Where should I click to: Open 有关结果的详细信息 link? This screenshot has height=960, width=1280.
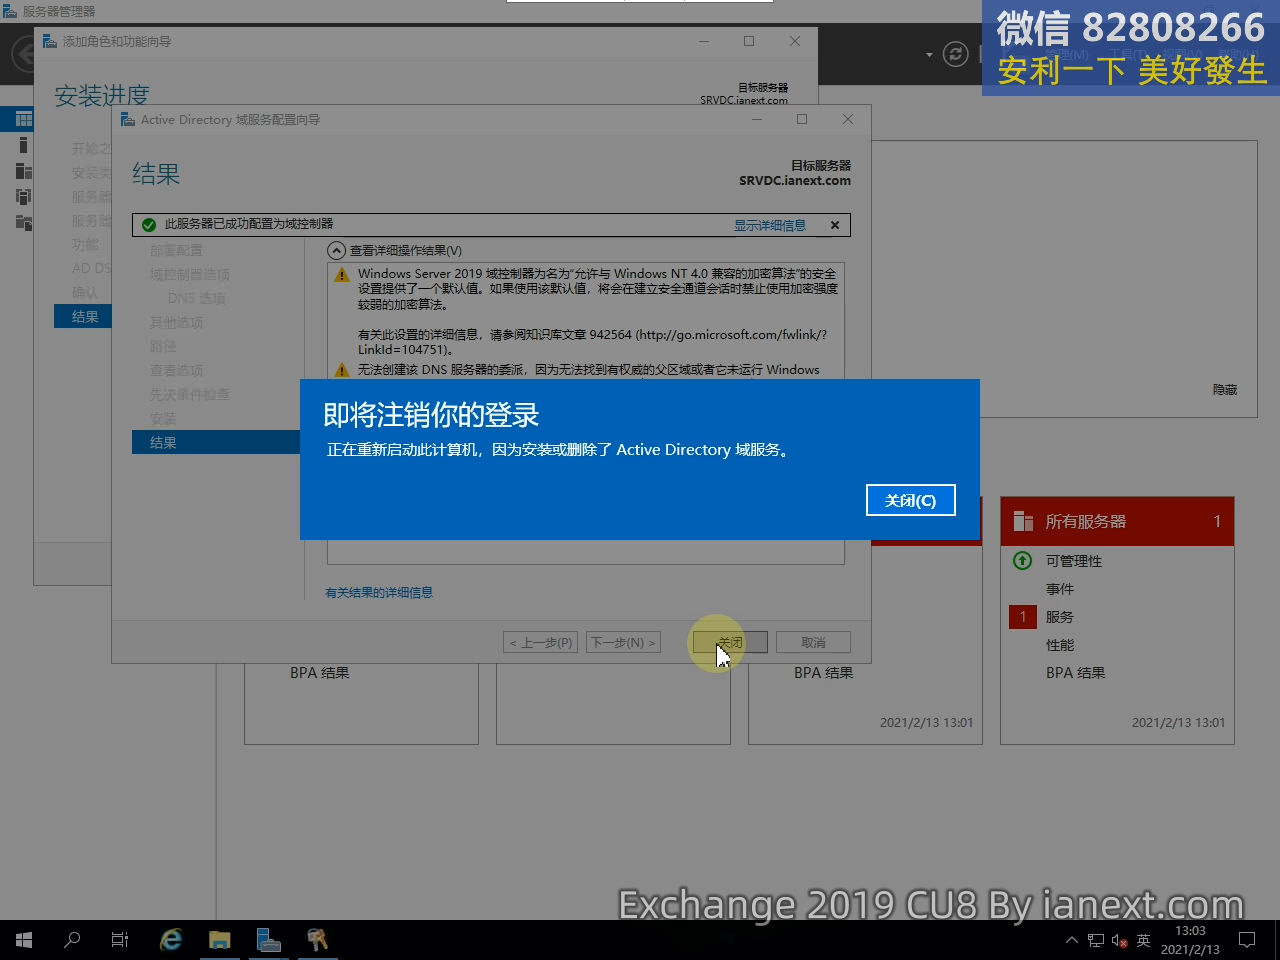coord(379,592)
